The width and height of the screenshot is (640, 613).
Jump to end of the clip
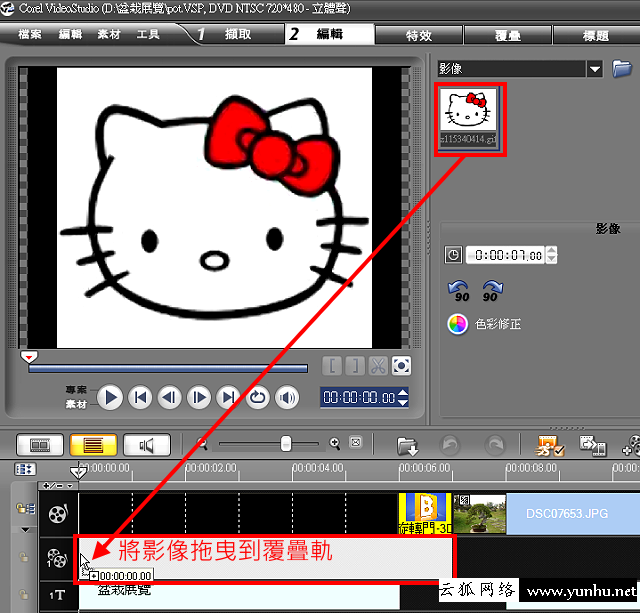tap(228, 397)
